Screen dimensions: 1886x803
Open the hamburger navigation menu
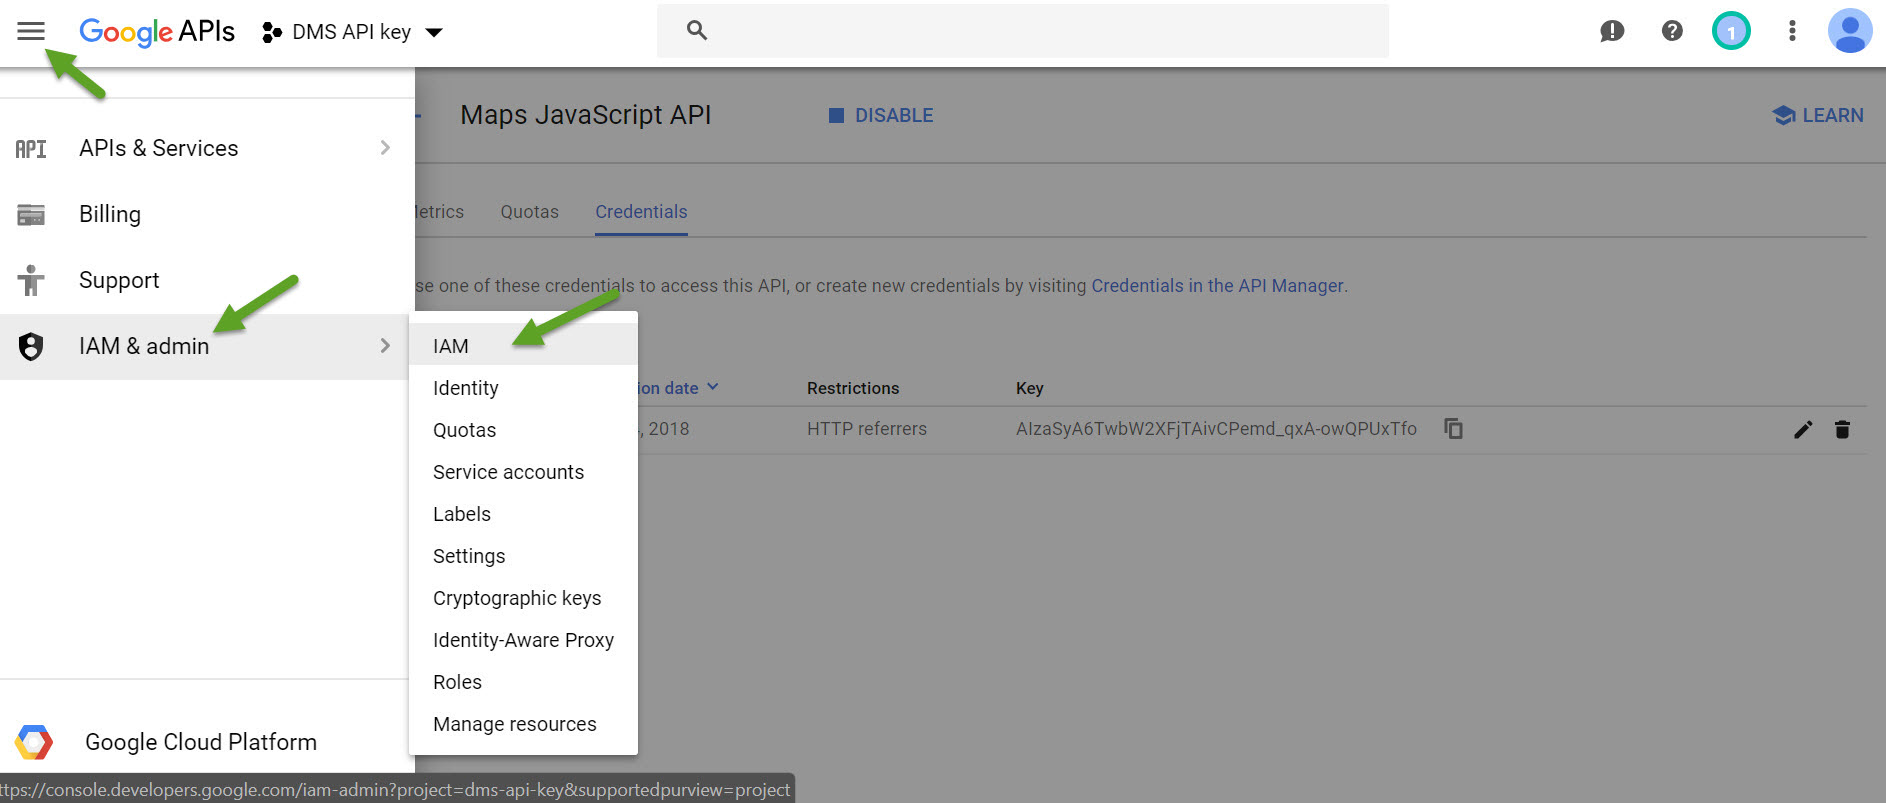31,31
